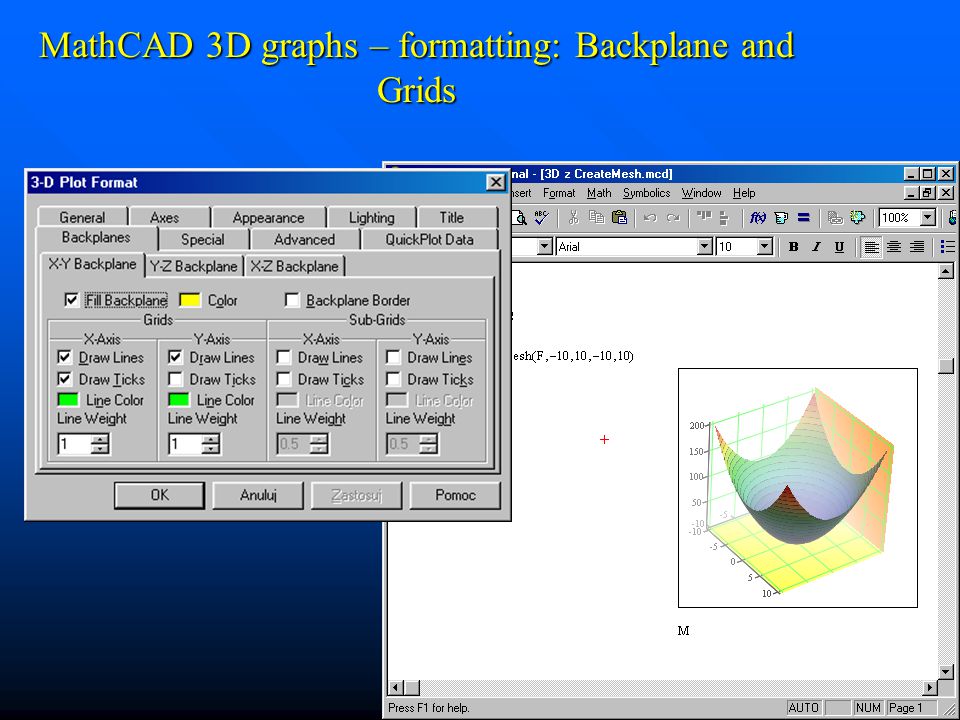Click the Paste clipboard icon
Image resolution: width=960 pixels, height=720 pixels.
point(620,217)
